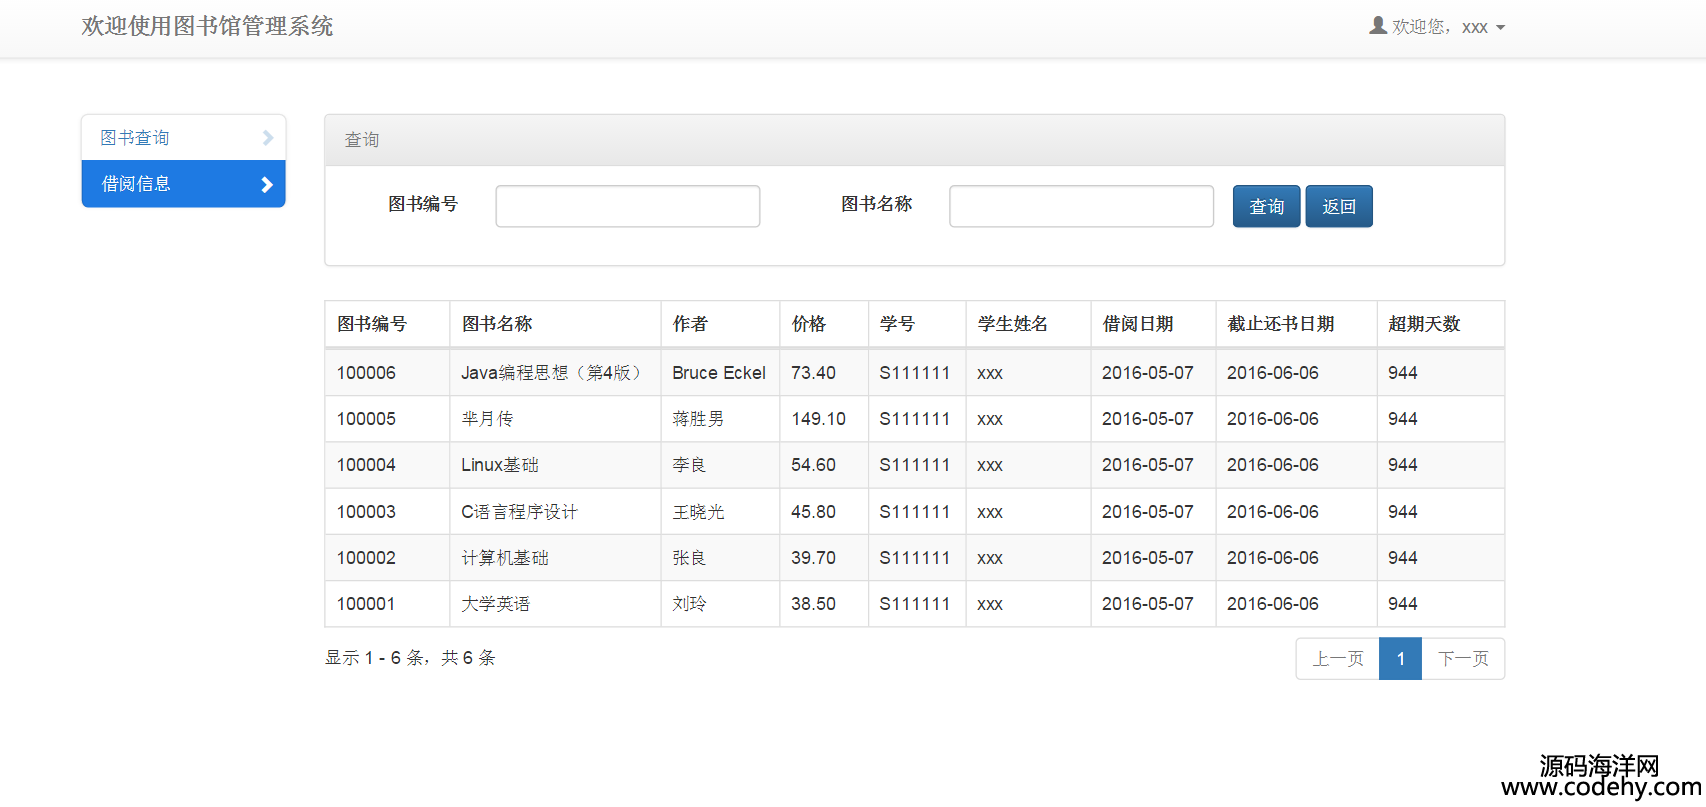1706x807 pixels.
Task: Go to previous page with 上一页
Action: (x=1337, y=659)
